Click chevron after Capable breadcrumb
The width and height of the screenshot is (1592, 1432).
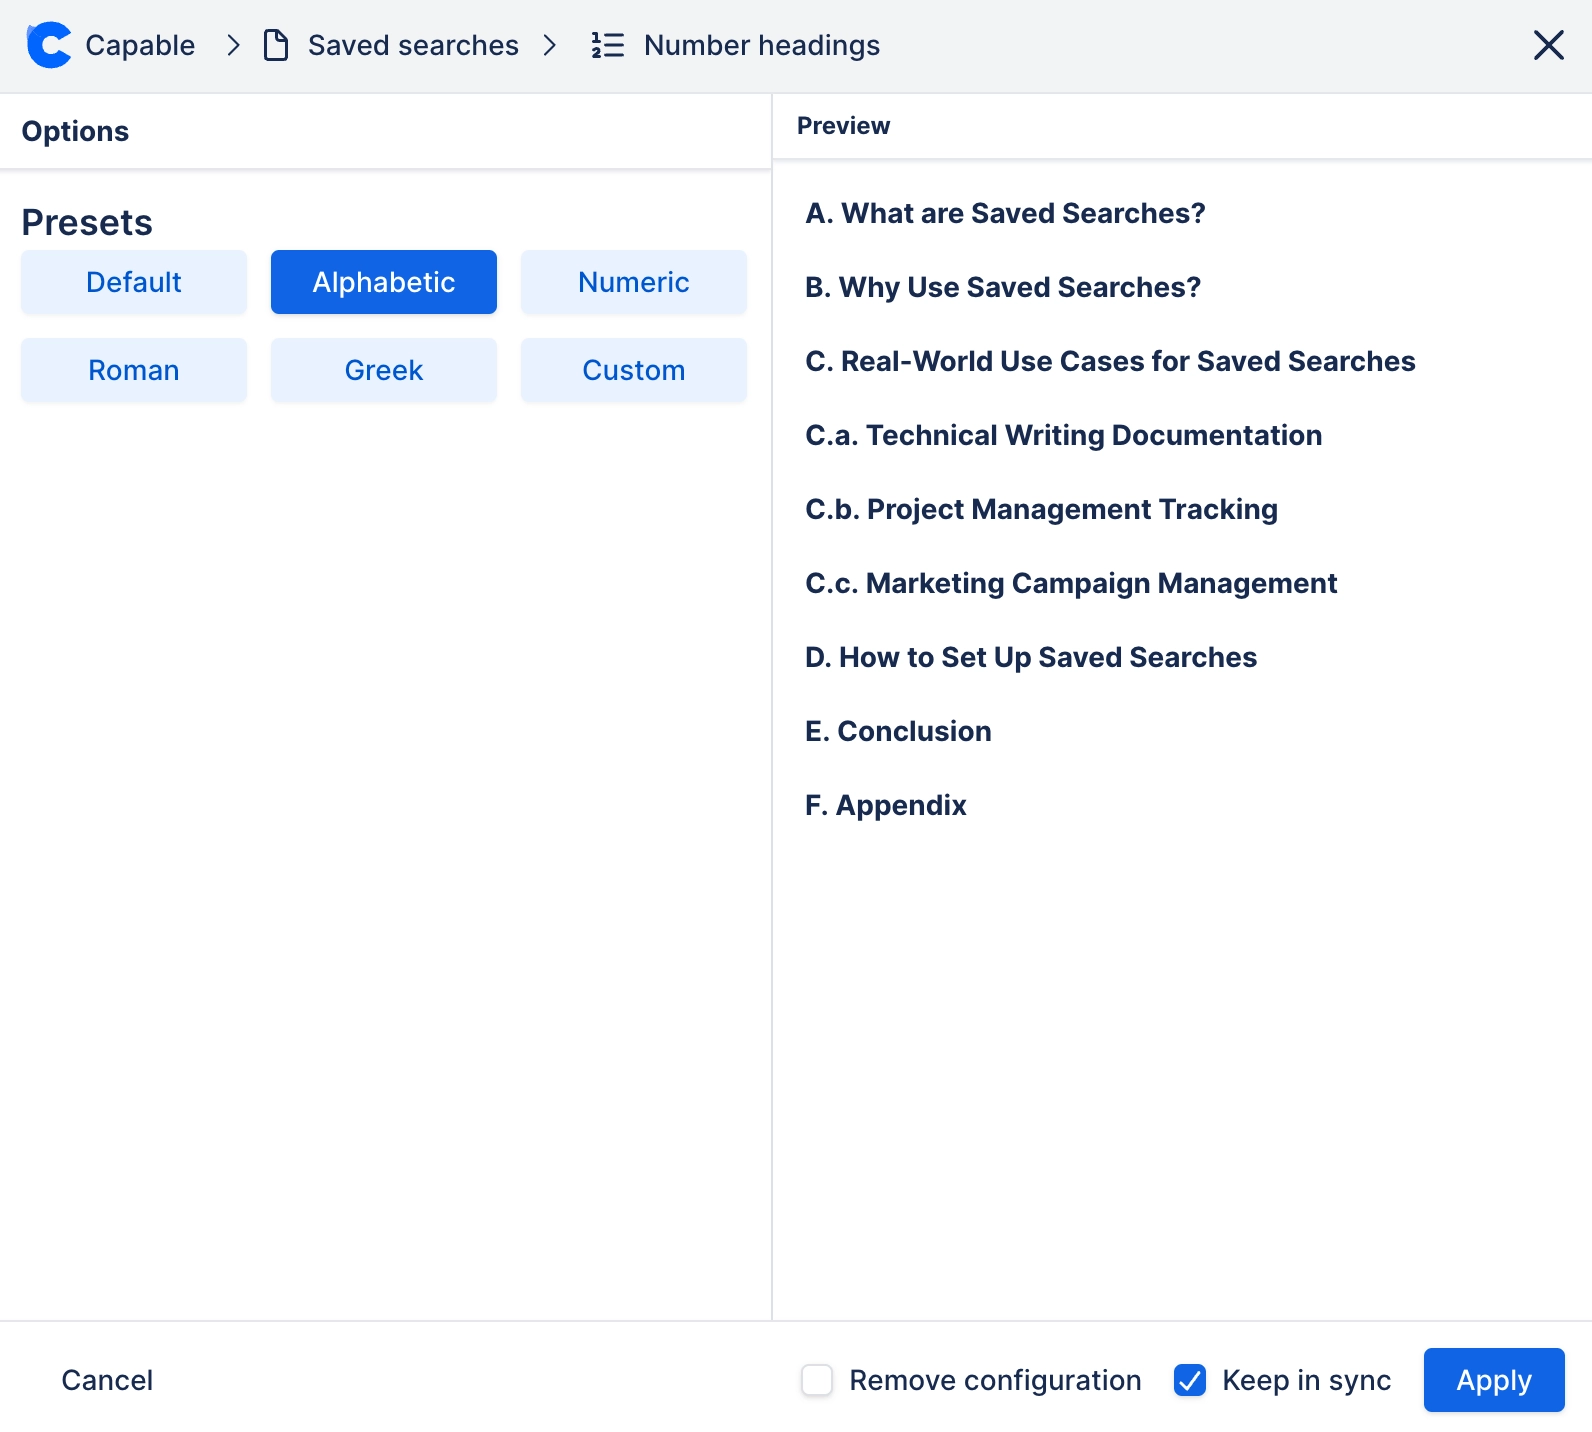[x=233, y=45]
